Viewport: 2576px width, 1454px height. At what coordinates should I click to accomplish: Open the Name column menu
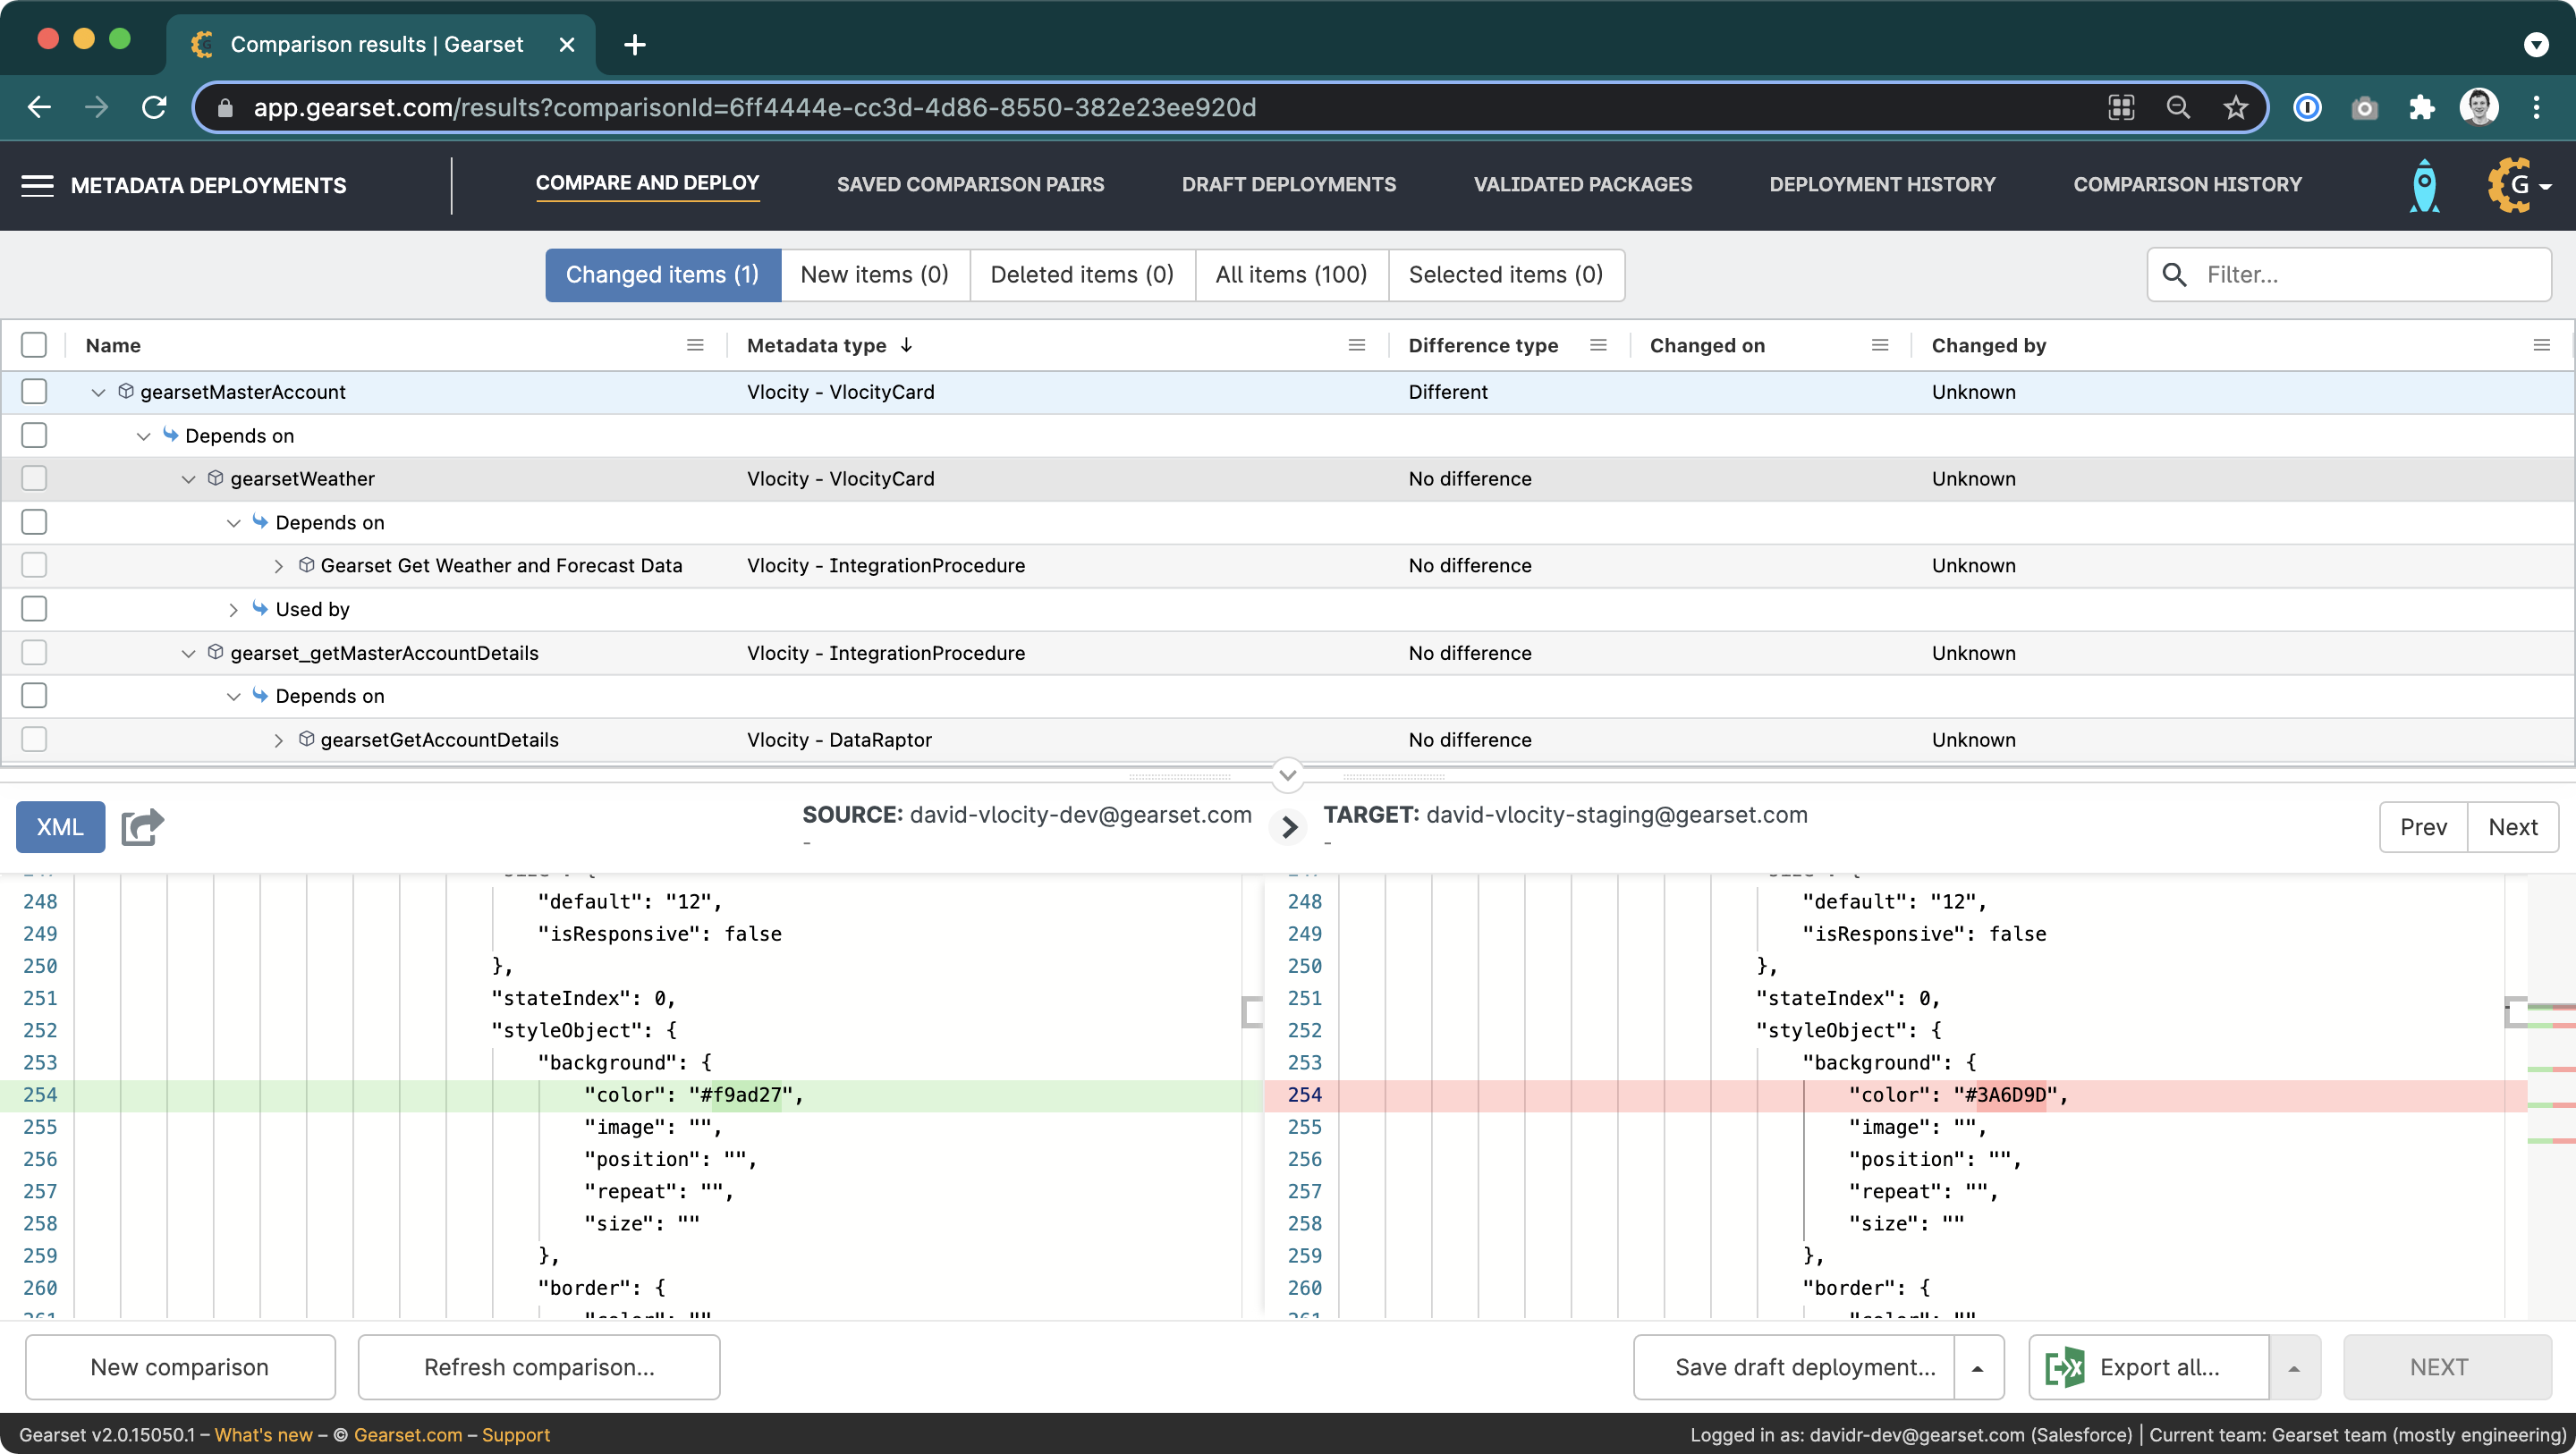[x=695, y=345]
